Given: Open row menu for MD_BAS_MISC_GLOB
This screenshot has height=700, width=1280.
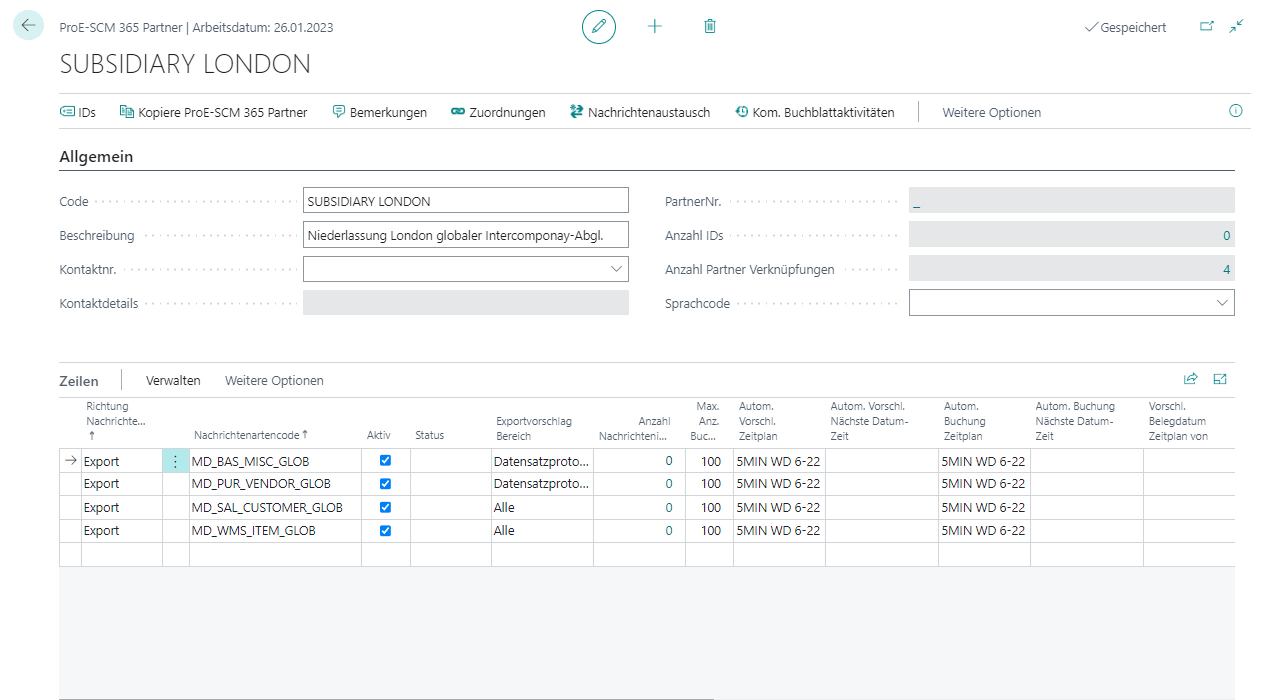Looking at the screenshot, I should [175, 460].
